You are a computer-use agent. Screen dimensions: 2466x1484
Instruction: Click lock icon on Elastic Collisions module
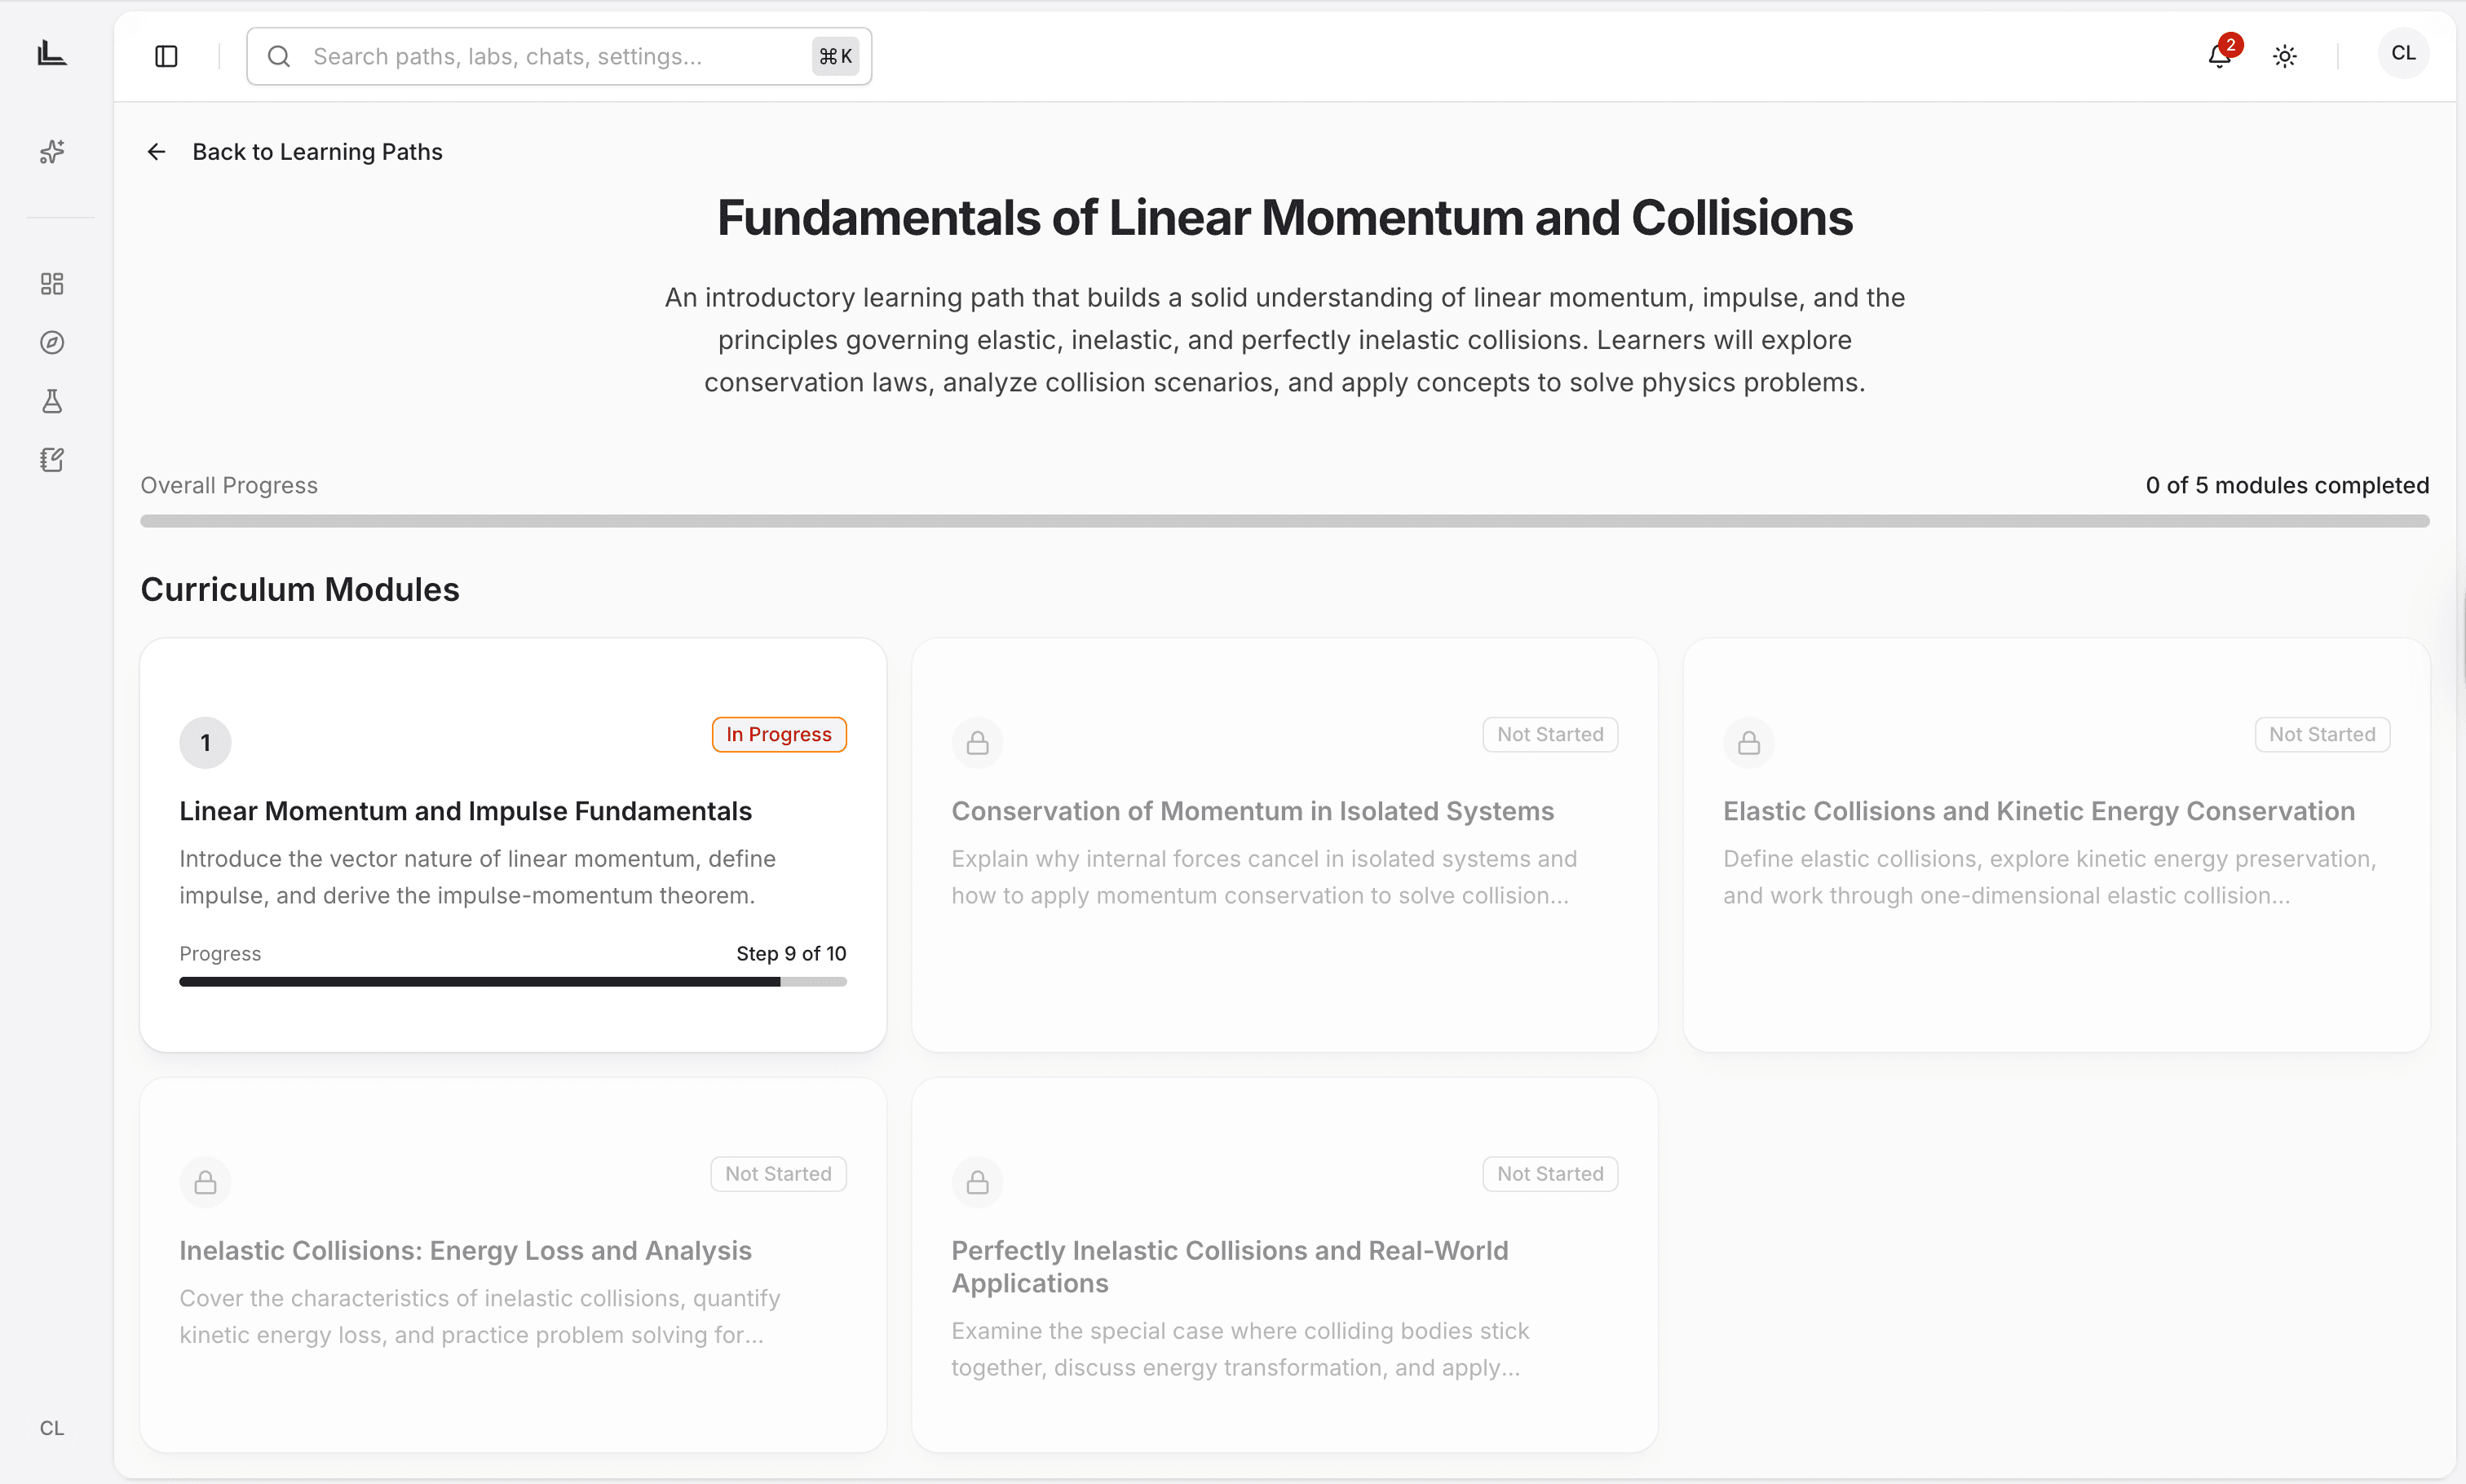(1748, 743)
